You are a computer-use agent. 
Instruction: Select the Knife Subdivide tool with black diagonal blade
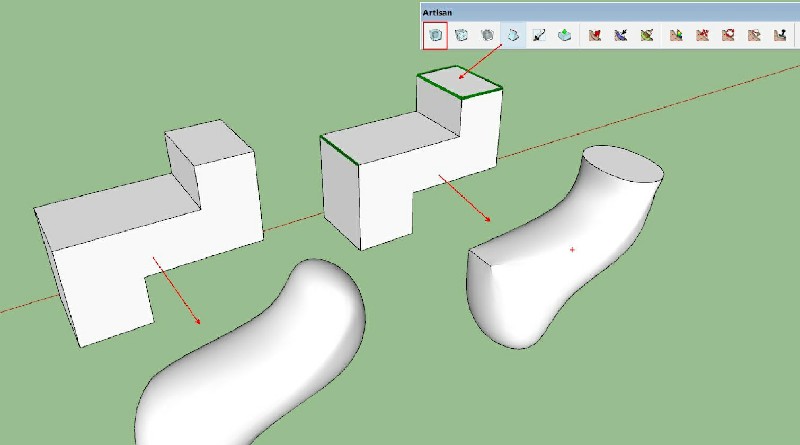point(539,35)
